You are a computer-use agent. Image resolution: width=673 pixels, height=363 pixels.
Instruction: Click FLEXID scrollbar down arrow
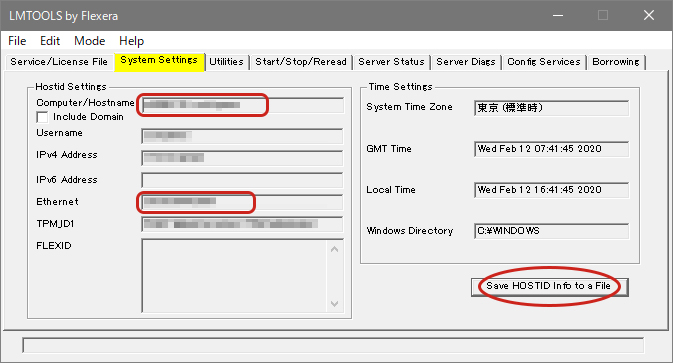coord(335,303)
